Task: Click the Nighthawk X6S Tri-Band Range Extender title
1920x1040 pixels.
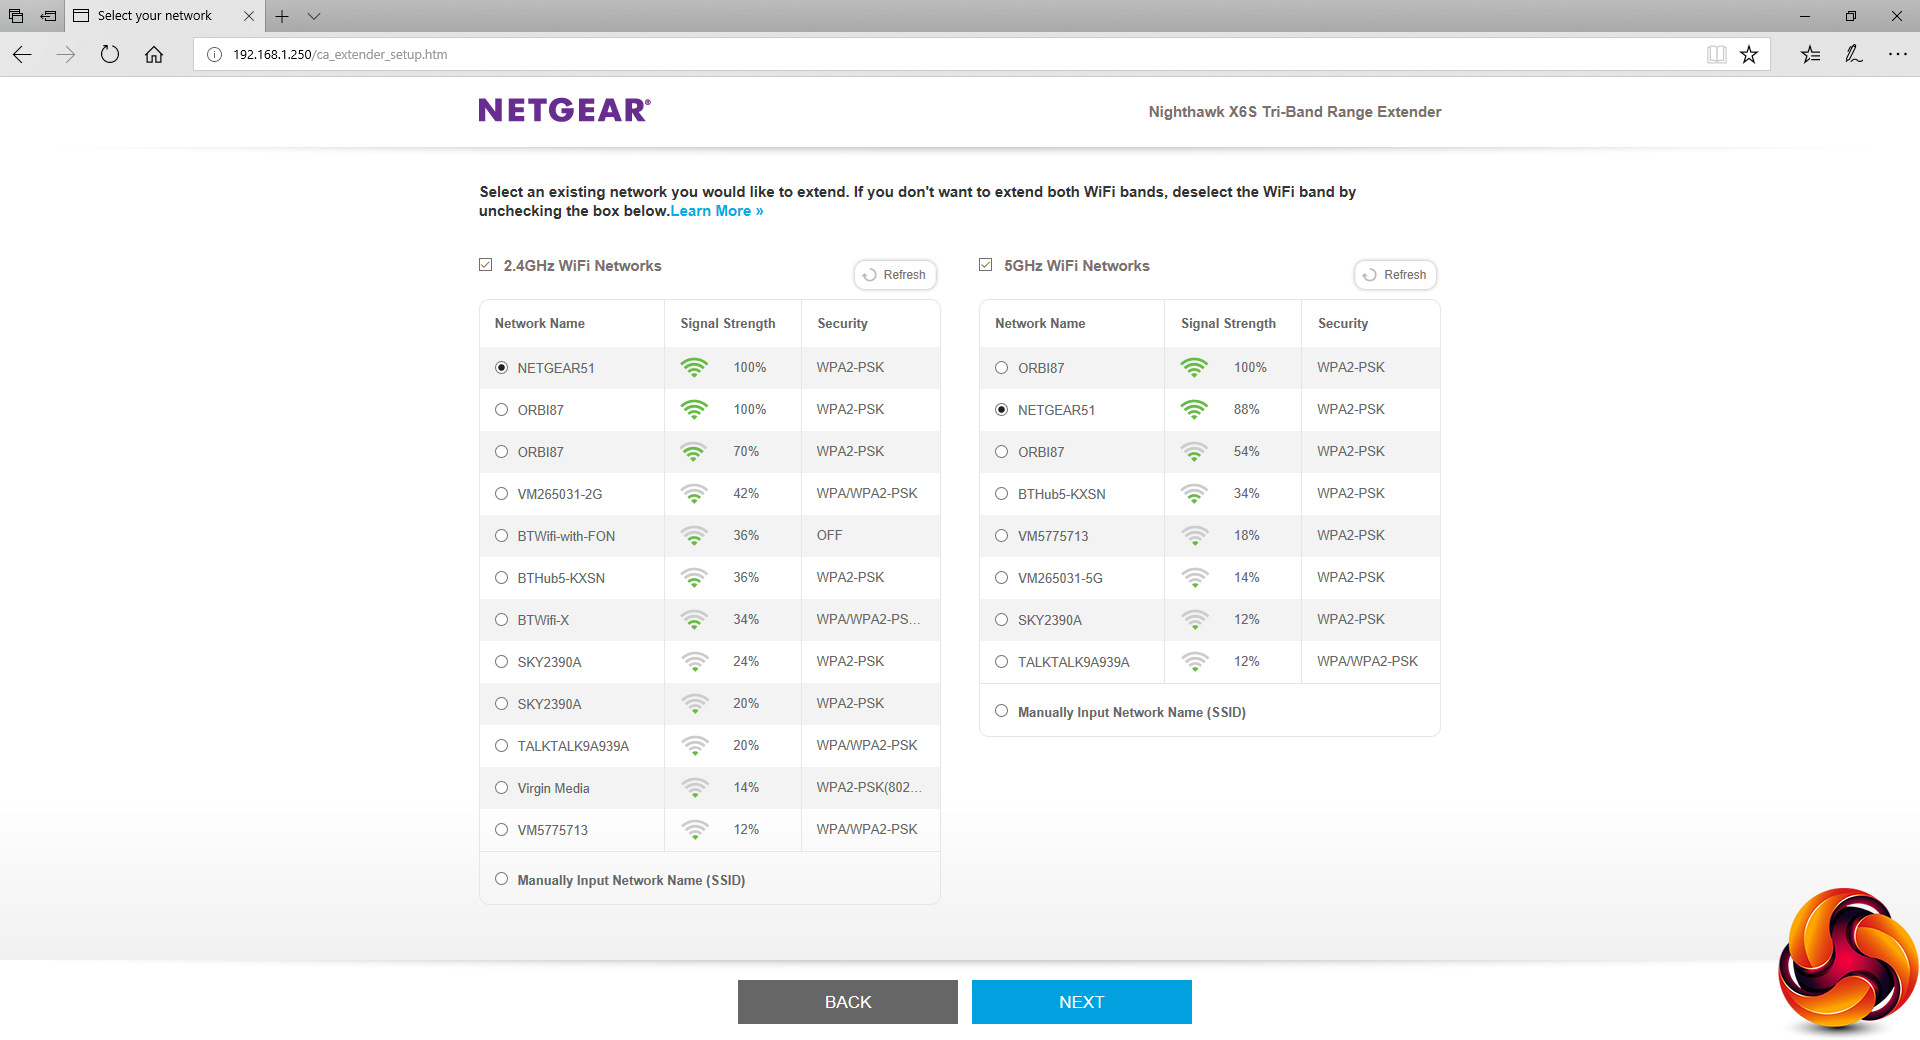Action: coord(1295,112)
